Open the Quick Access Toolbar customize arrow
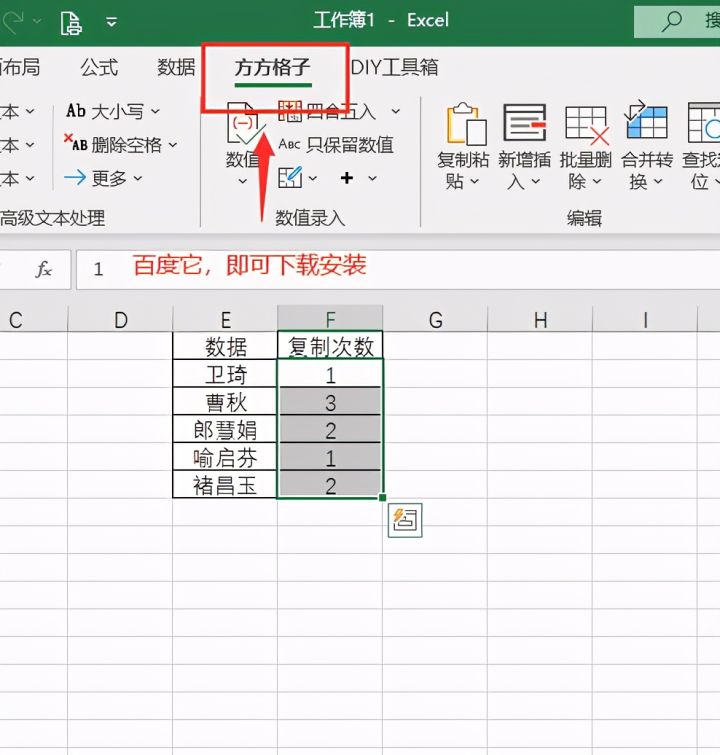720x755 pixels. click(x=112, y=22)
